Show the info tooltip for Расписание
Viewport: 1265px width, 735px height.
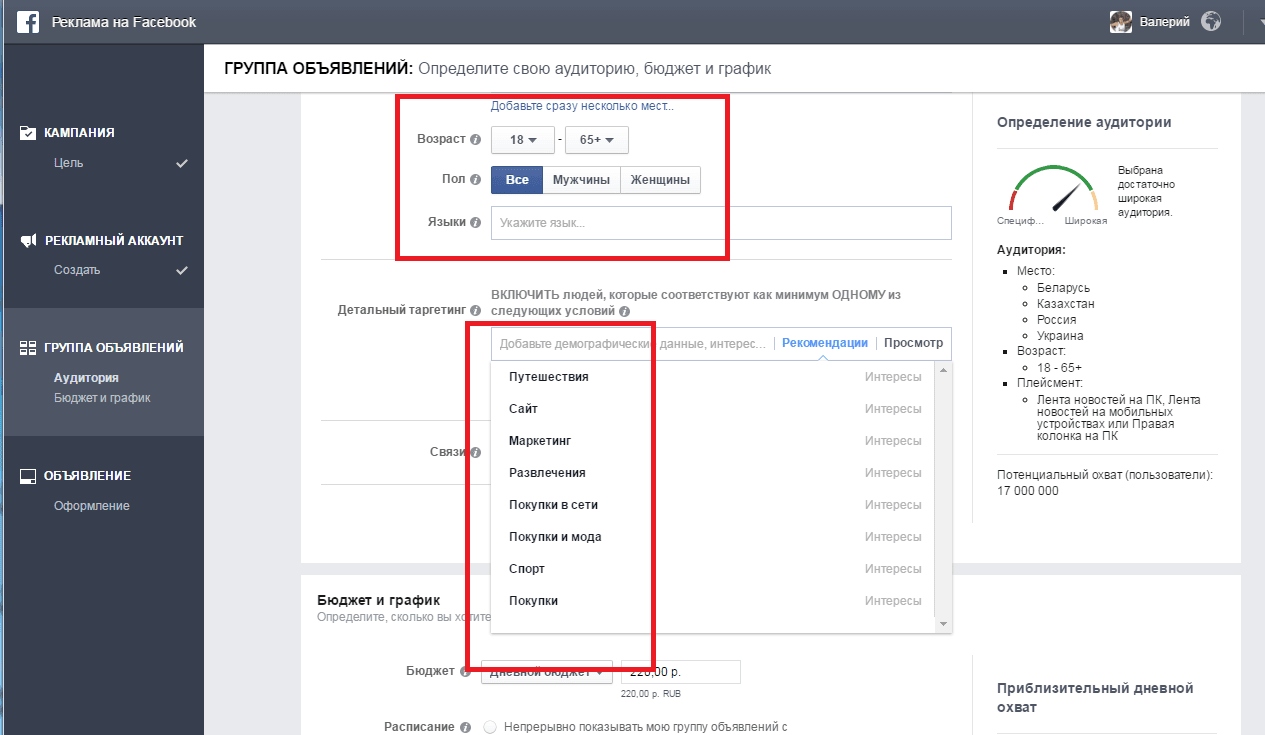click(x=465, y=727)
